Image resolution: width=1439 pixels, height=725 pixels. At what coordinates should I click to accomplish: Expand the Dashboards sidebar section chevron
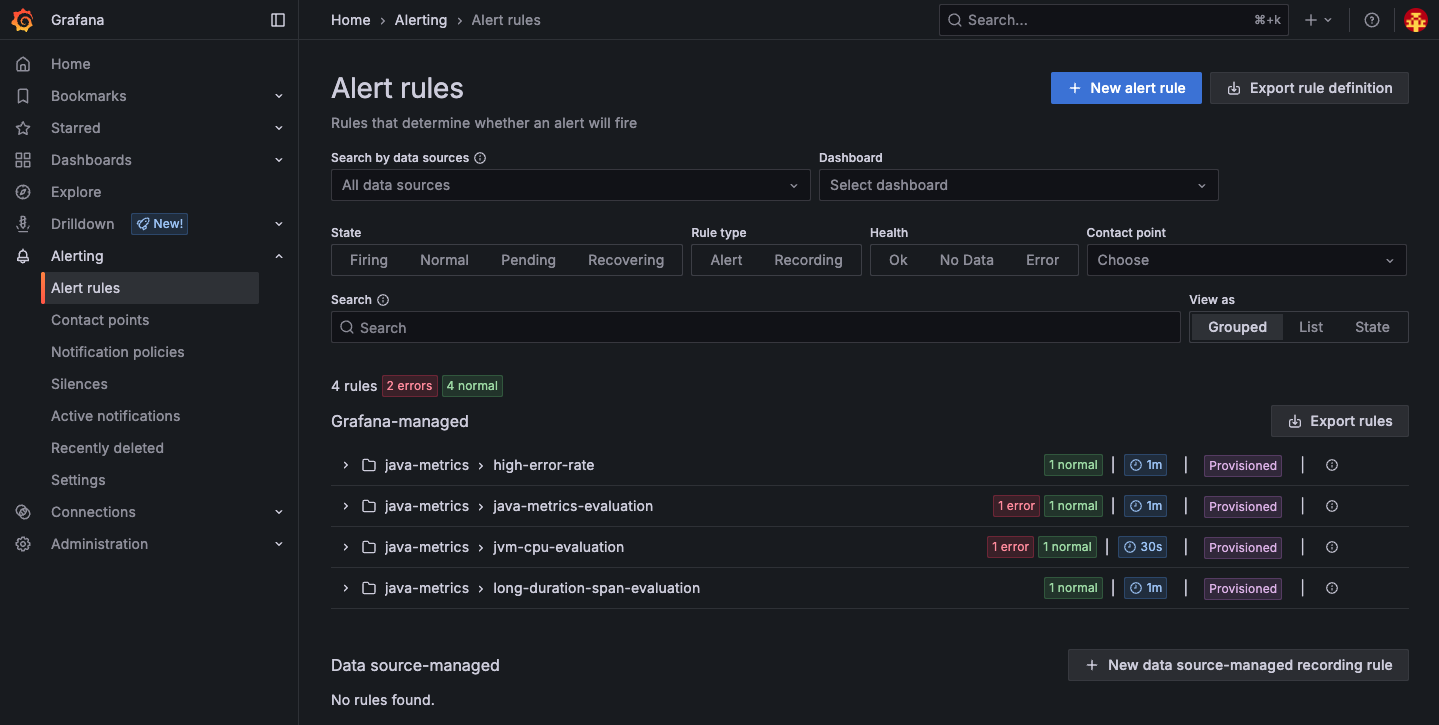[279, 160]
